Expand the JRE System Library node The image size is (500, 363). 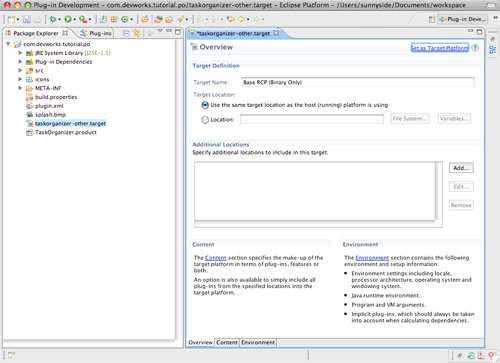(x=20, y=53)
